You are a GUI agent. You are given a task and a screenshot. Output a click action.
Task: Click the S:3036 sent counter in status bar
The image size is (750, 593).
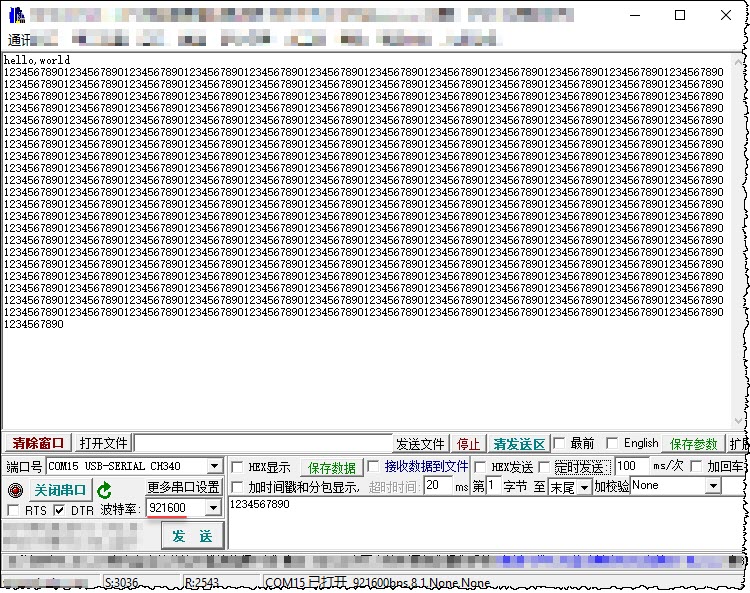(x=121, y=583)
